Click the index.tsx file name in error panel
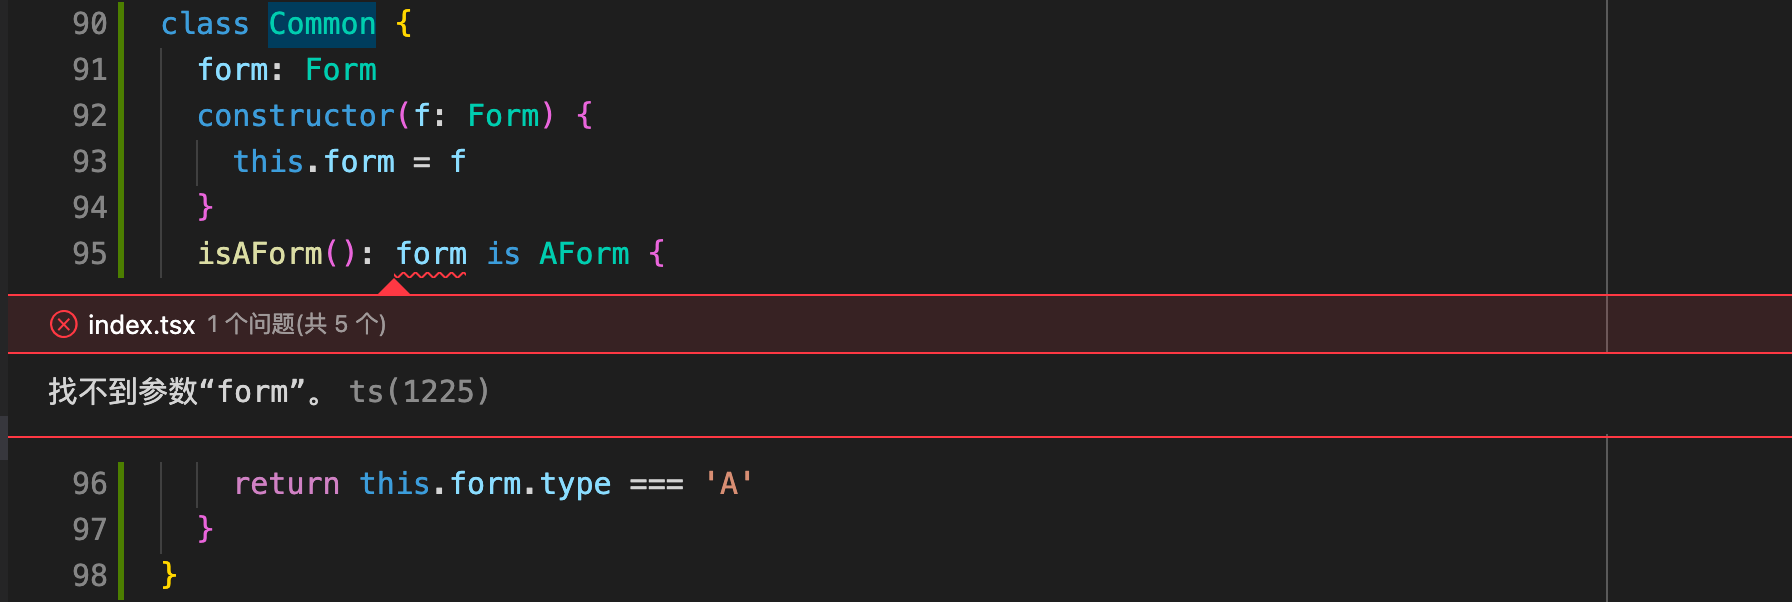This screenshot has height=602, width=1792. pos(141,325)
